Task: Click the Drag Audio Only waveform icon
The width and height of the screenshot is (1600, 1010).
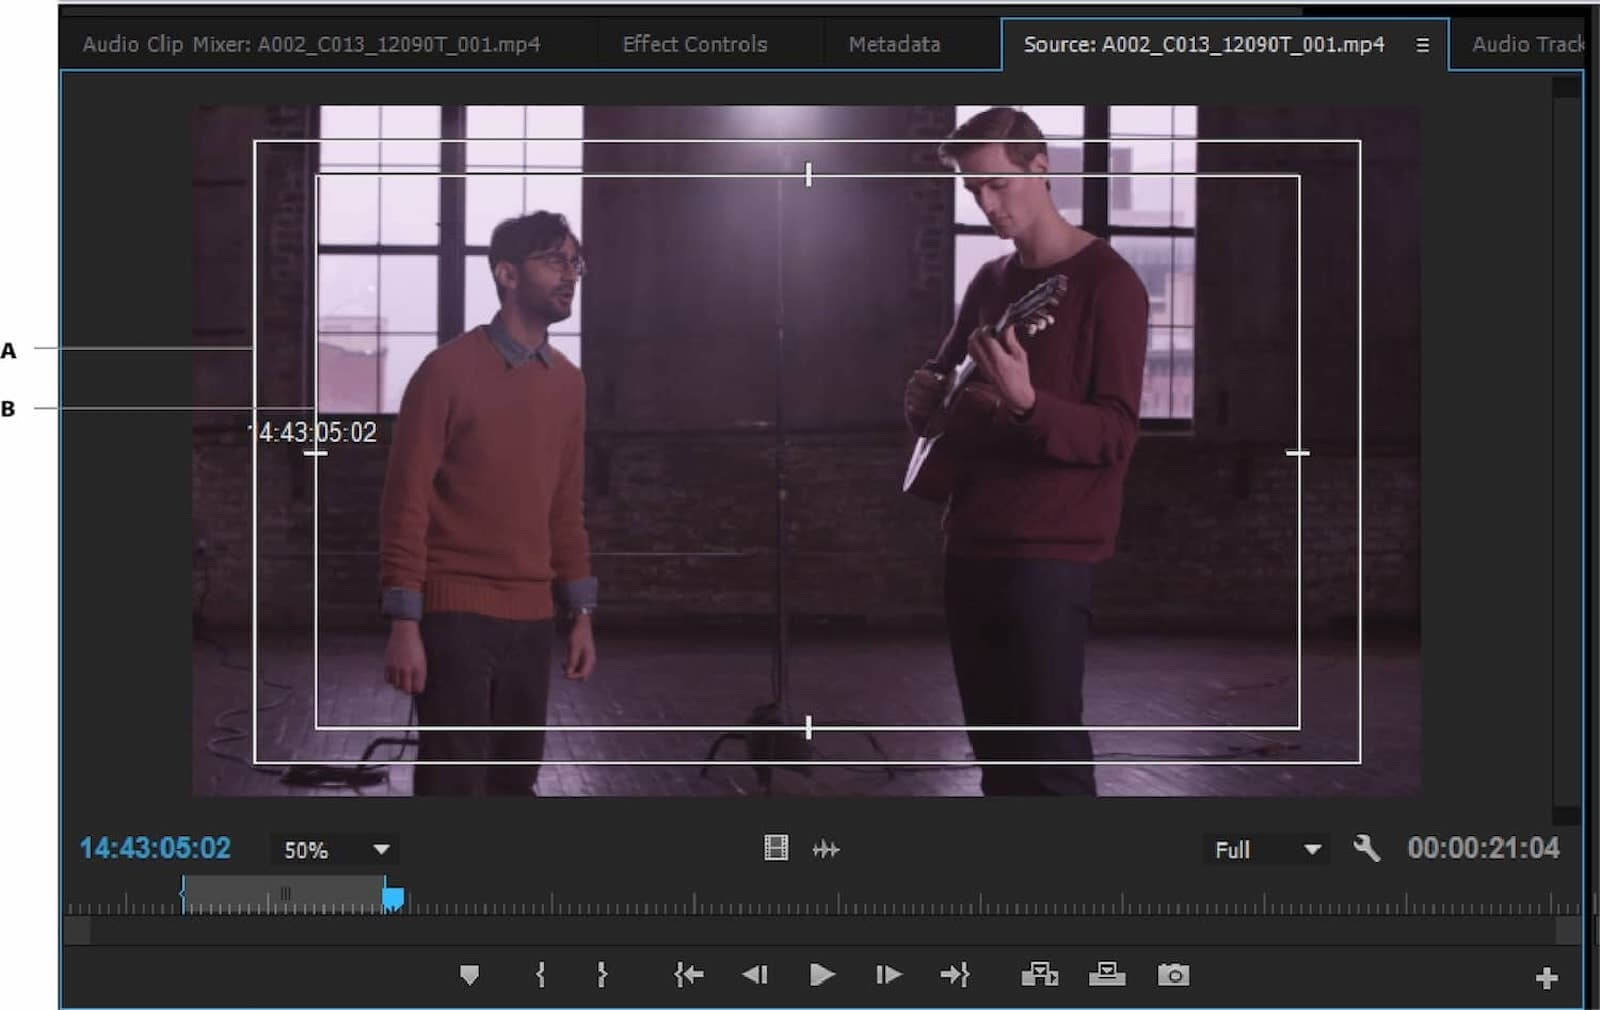Action: click(826, 850)
